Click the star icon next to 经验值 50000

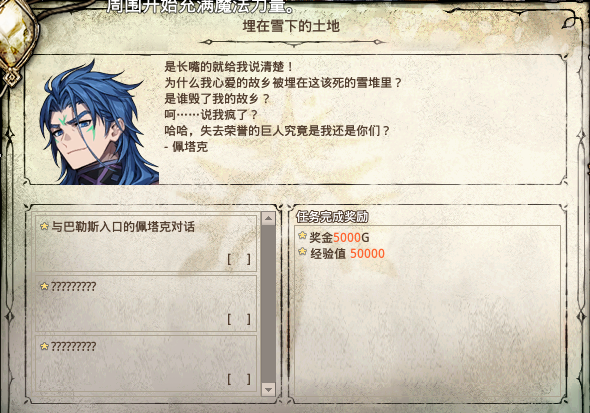(x=303, y=251)
